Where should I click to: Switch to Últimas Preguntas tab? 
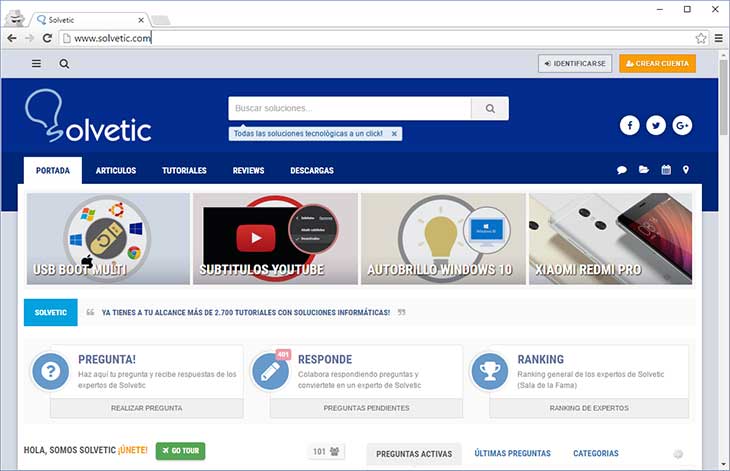point(513,453)
